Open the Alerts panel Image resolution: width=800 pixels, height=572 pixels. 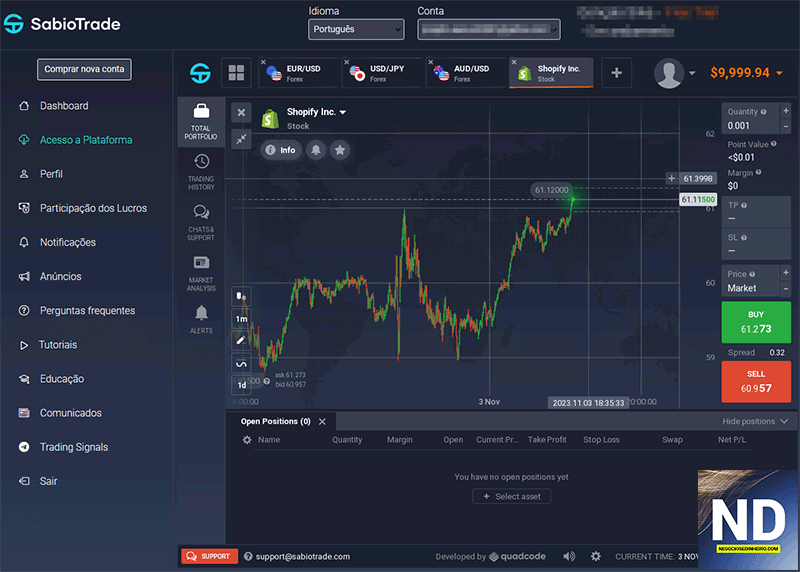click(x=201, y=320)
